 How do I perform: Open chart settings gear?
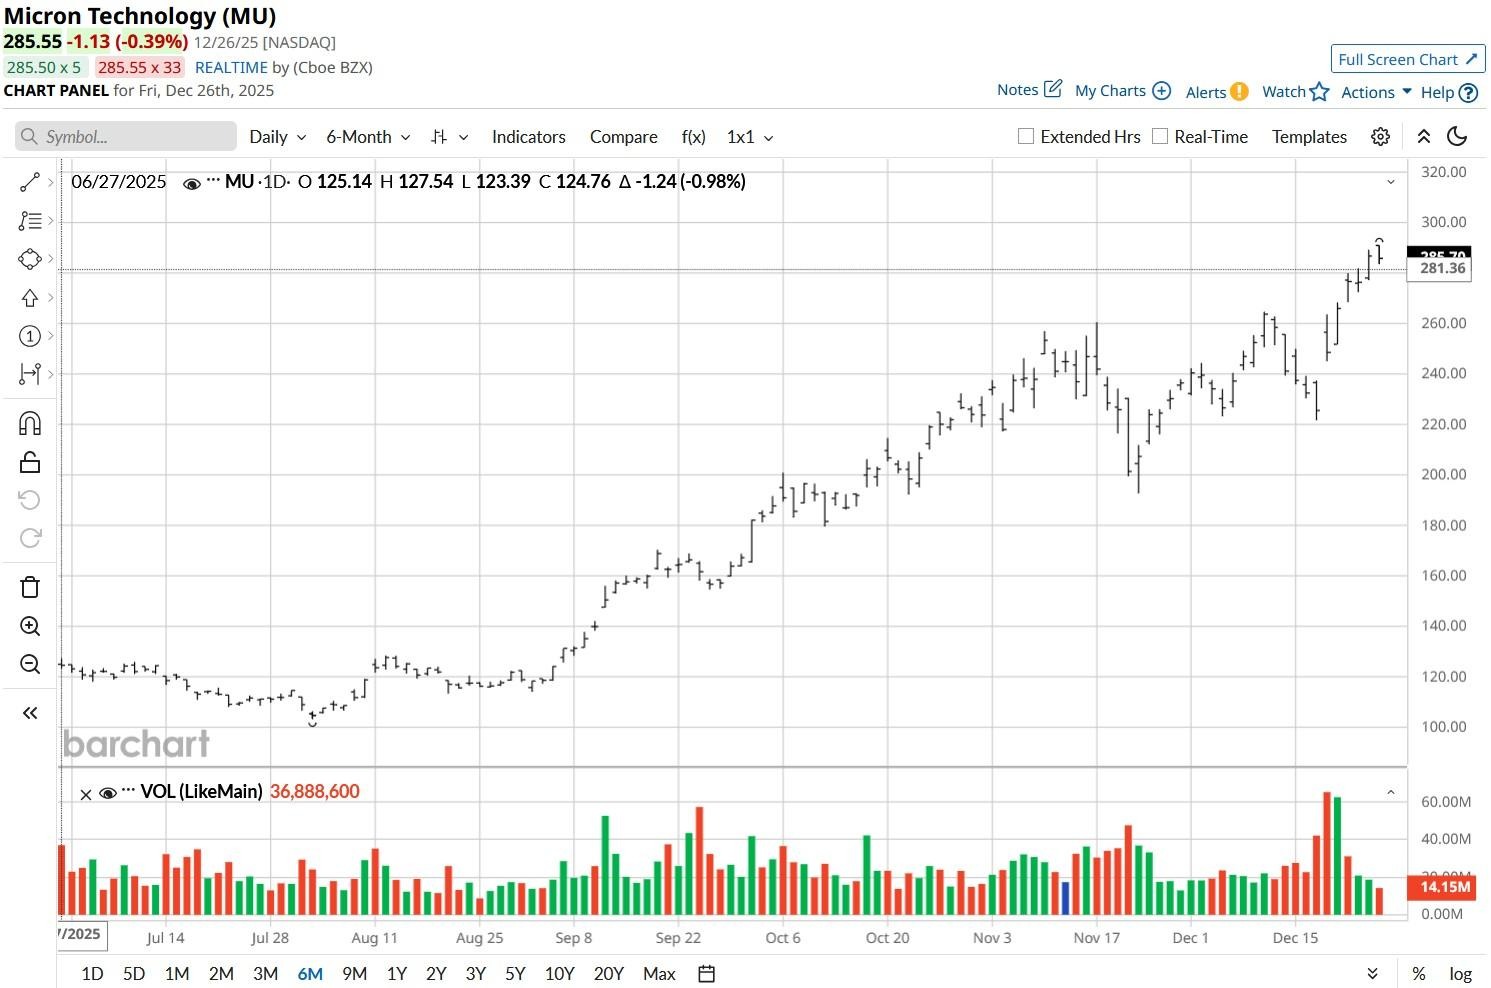pos(1380,137)
